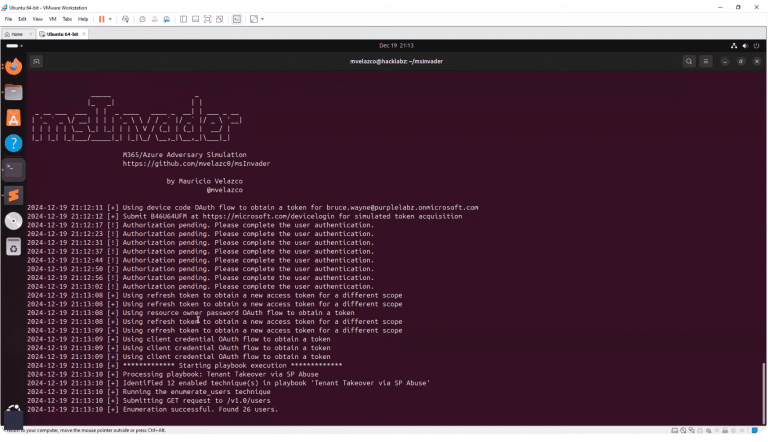Click the stretch guest display icon
This screenshot has width=768, height=442.
(x=254, y=19)
